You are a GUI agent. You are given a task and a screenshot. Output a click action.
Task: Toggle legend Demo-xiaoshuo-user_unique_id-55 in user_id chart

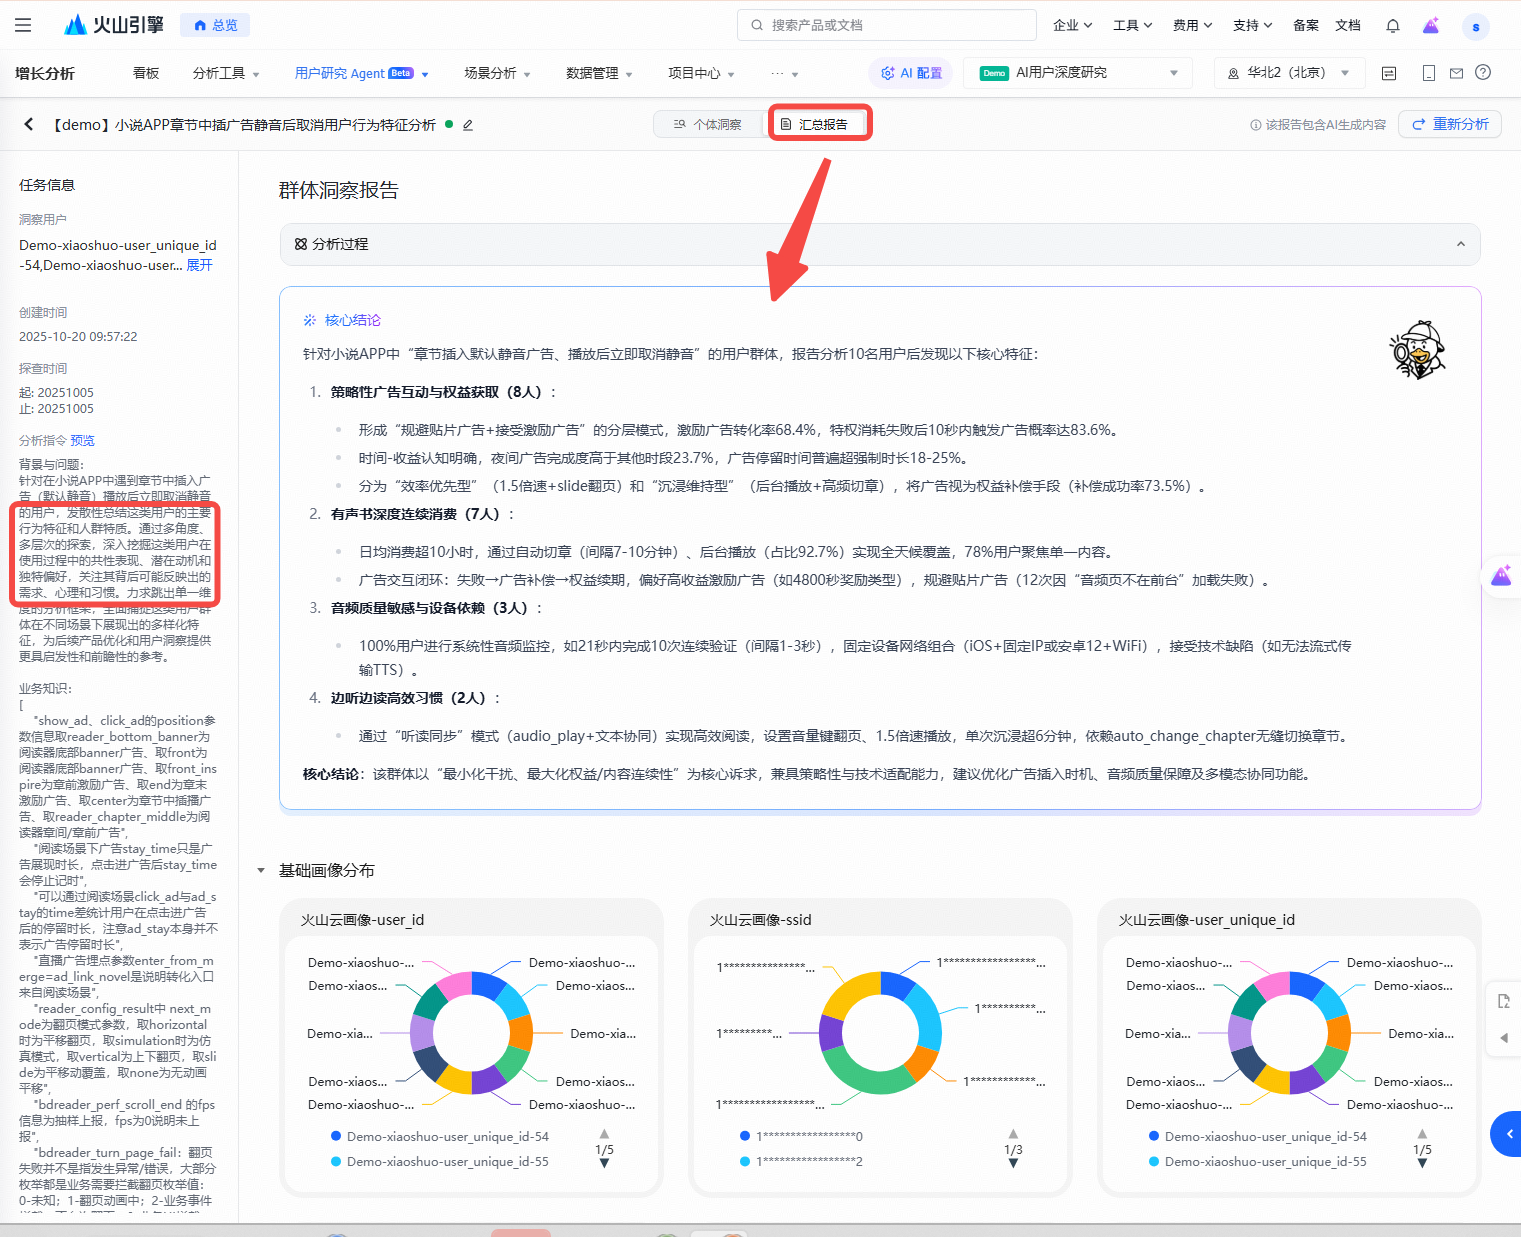(x=440, y=1161)
